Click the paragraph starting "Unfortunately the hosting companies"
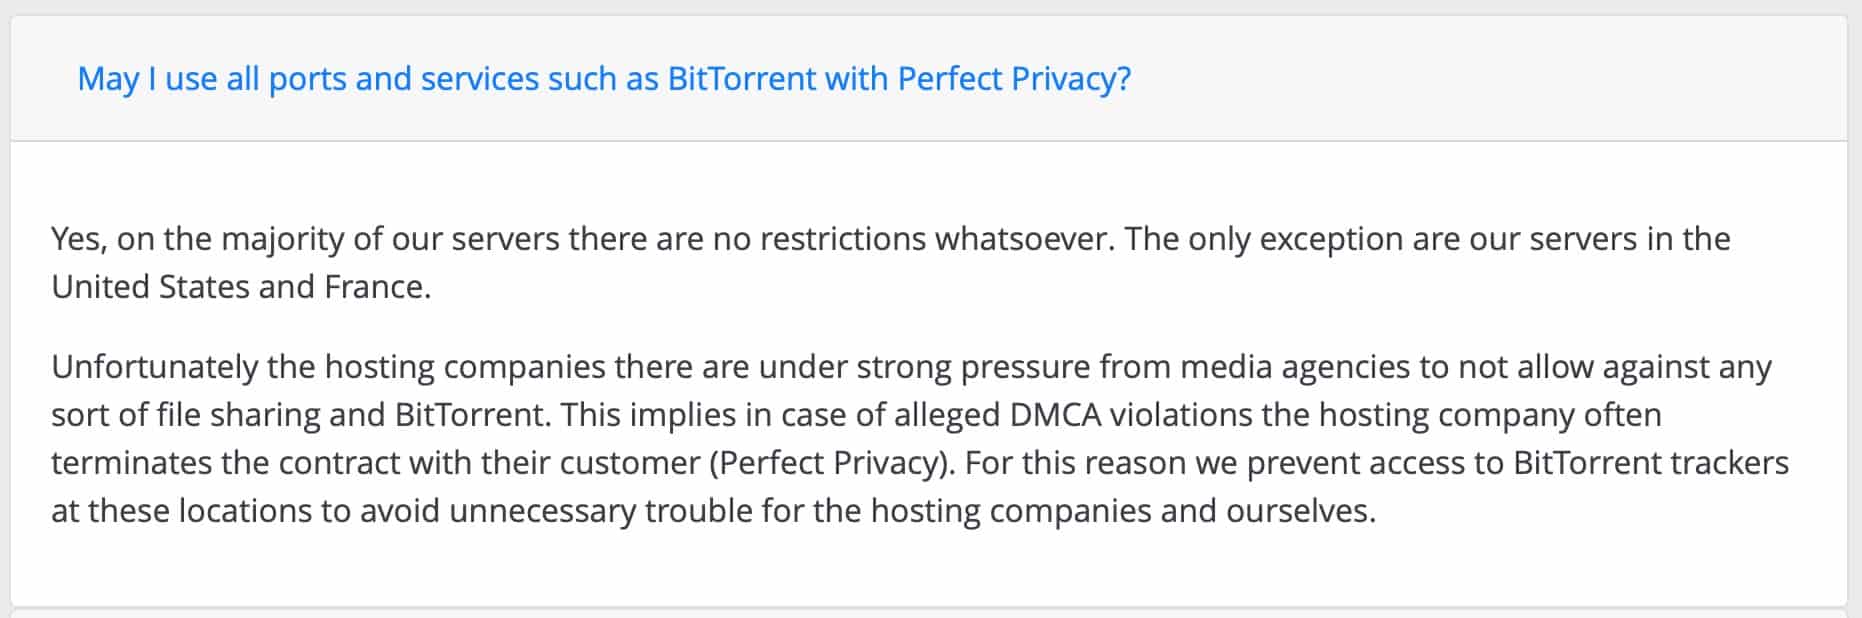The height and width of the screenshot is (618, 1862). pos(920,439)
